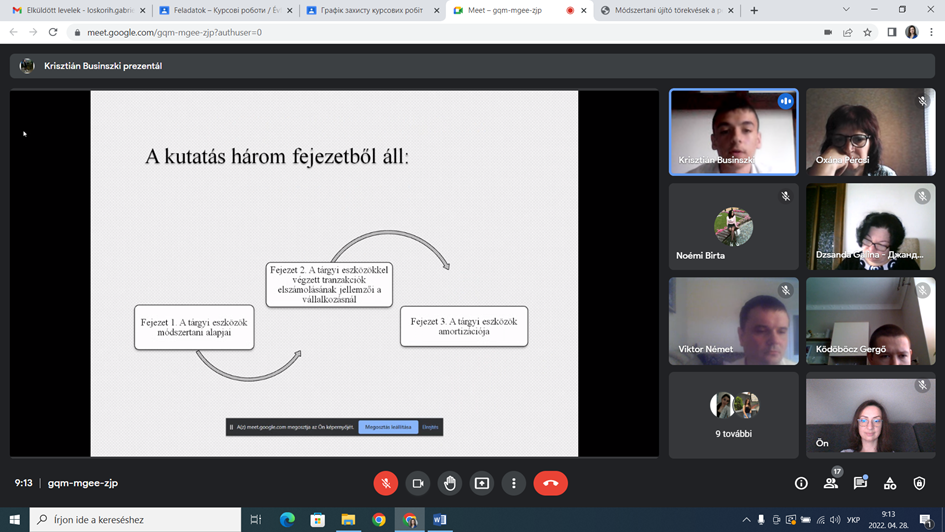Click the present screen icon

tap(482, 483)
